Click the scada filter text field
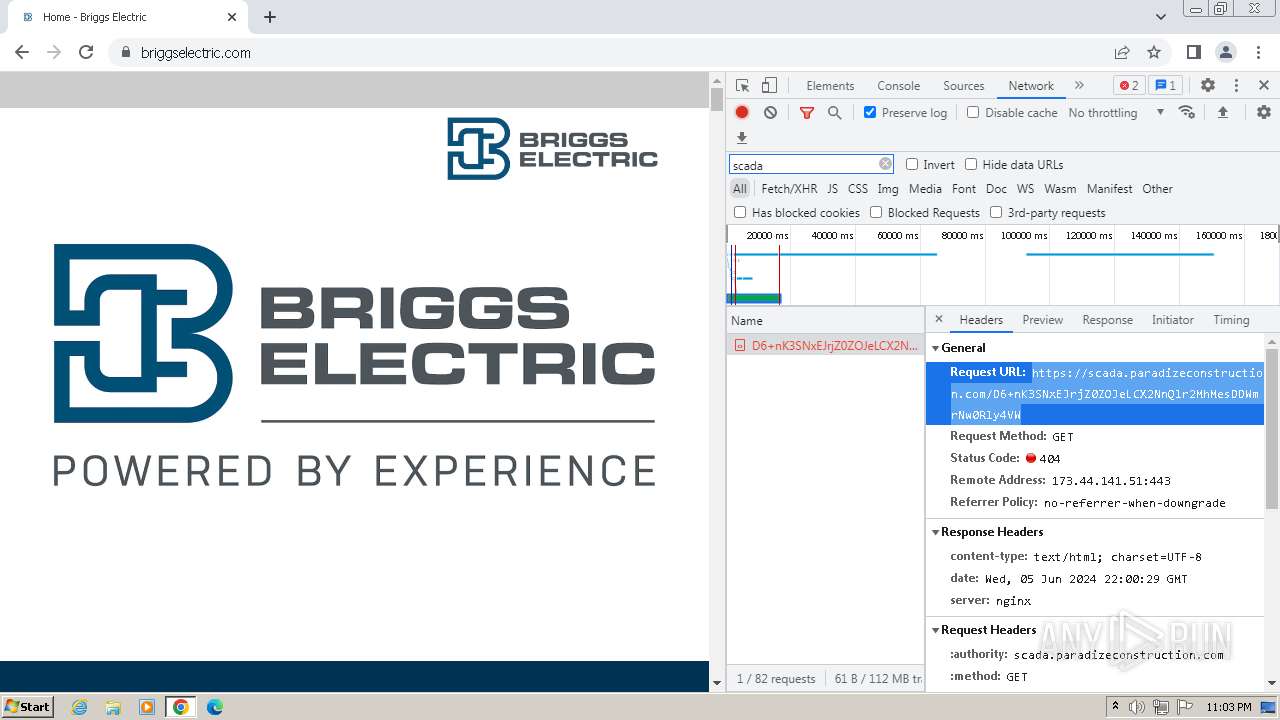 point(803,165)
